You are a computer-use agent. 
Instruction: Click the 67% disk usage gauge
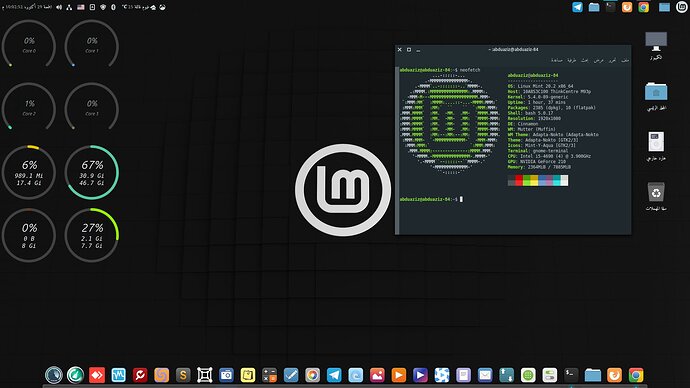[92, 172]
